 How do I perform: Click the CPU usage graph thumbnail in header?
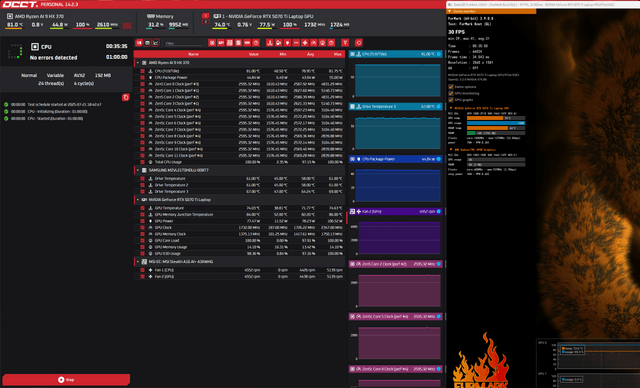pos(127,25)
